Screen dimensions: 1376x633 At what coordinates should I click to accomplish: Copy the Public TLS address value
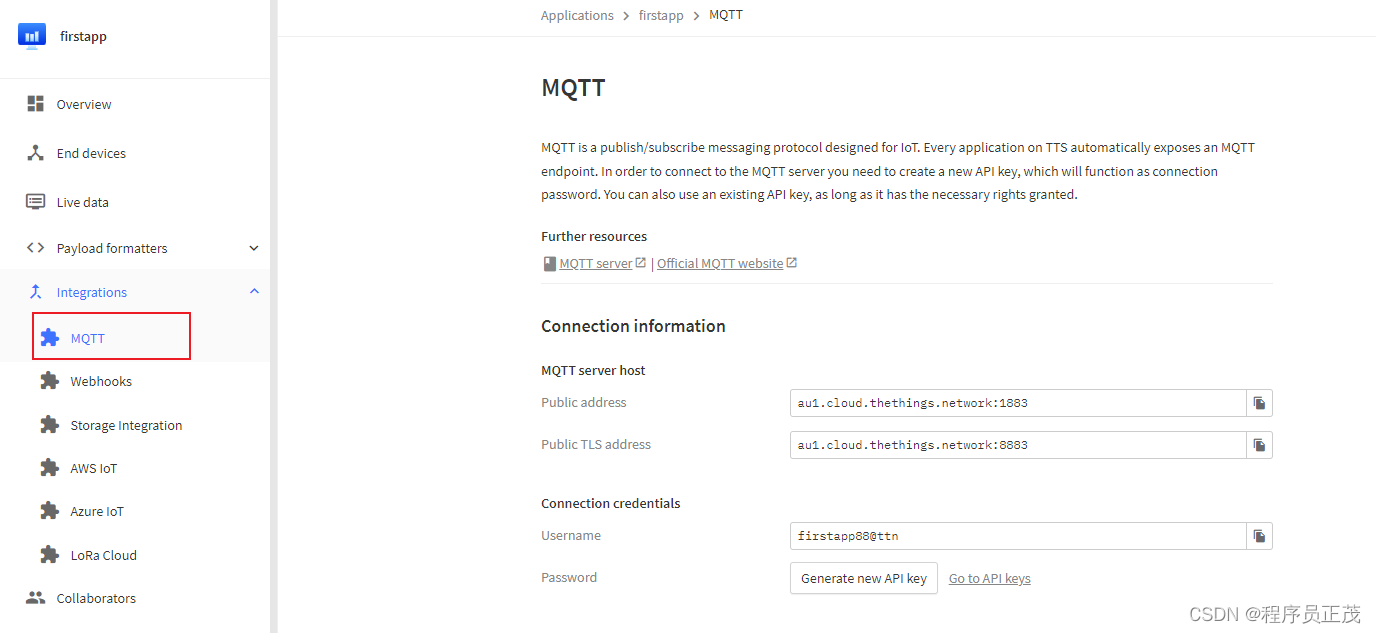click(1259, 445)
